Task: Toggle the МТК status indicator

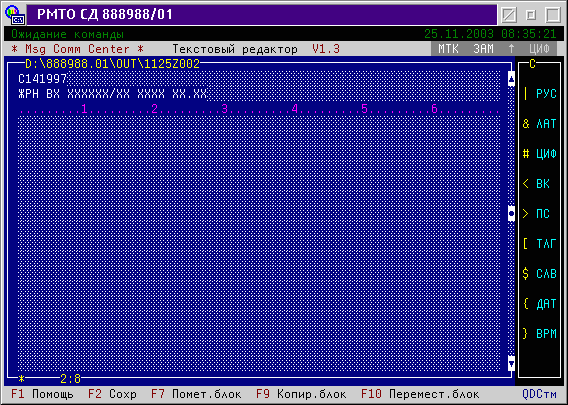Action: pos(448,49)
